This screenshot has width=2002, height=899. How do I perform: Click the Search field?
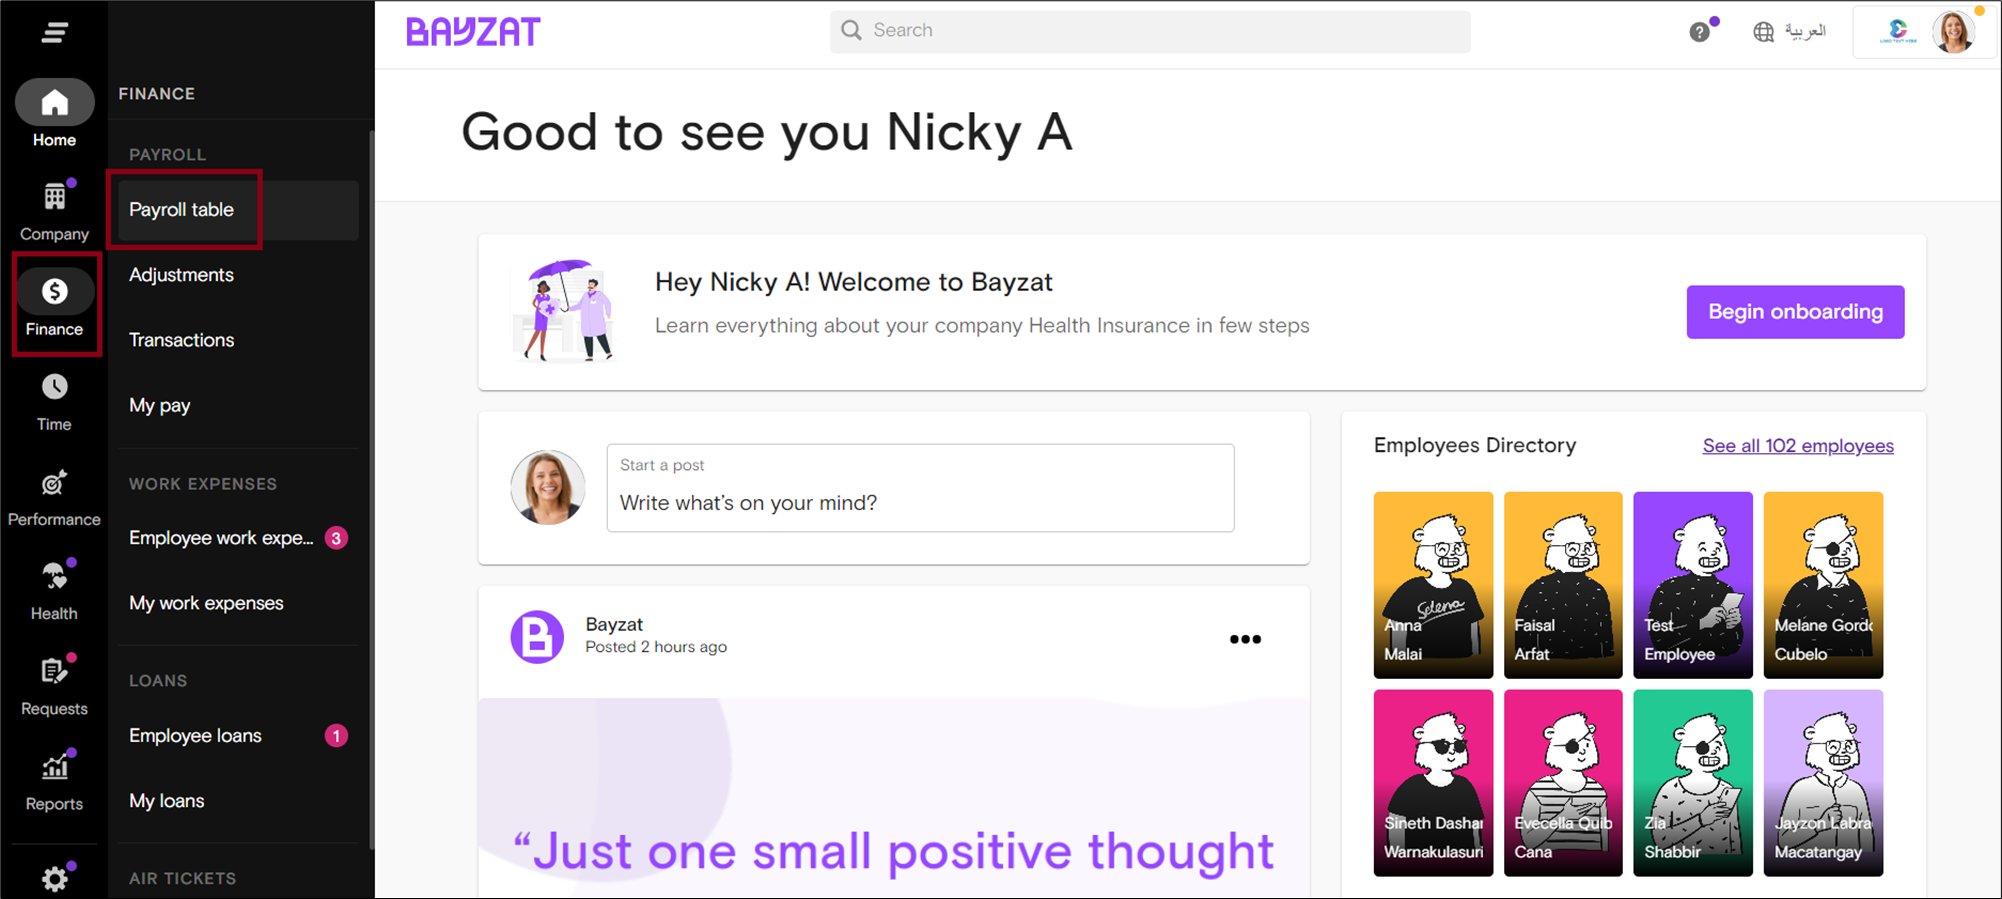pyautogui.click(x=1150, y=31)
